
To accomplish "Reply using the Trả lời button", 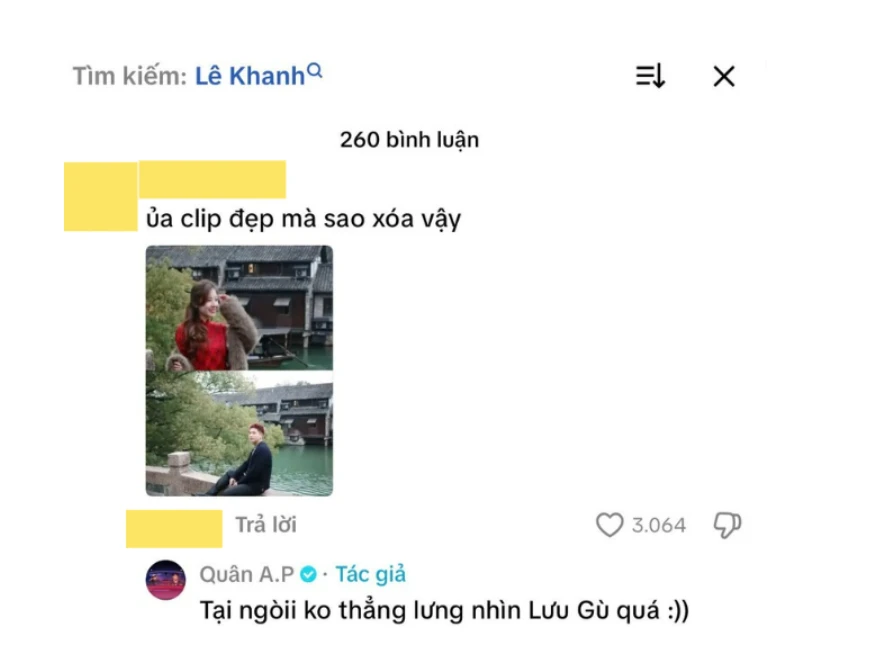I will click(x=266, y=525).
